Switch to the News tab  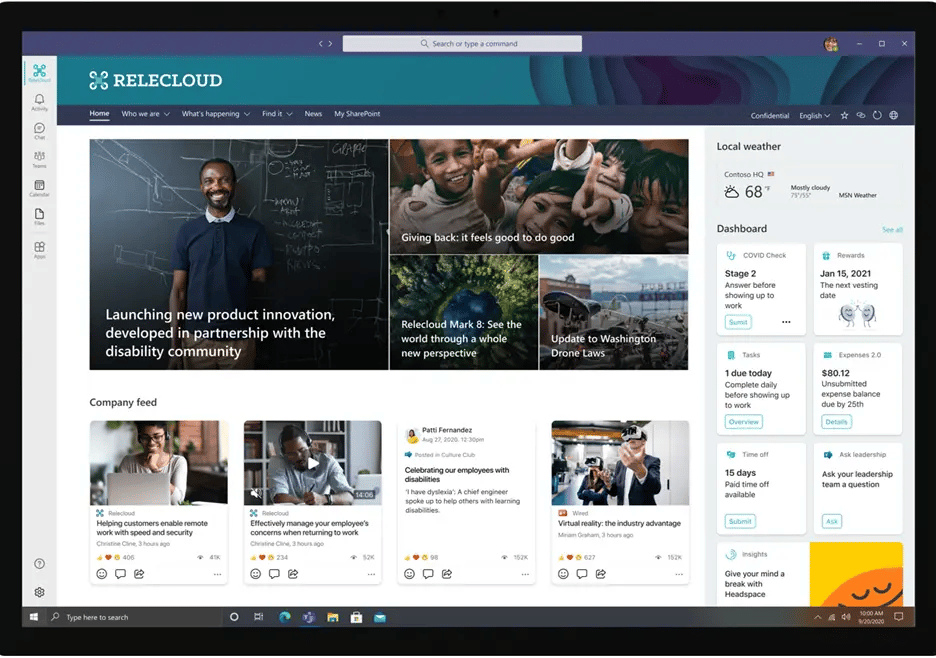coord(313,113)
